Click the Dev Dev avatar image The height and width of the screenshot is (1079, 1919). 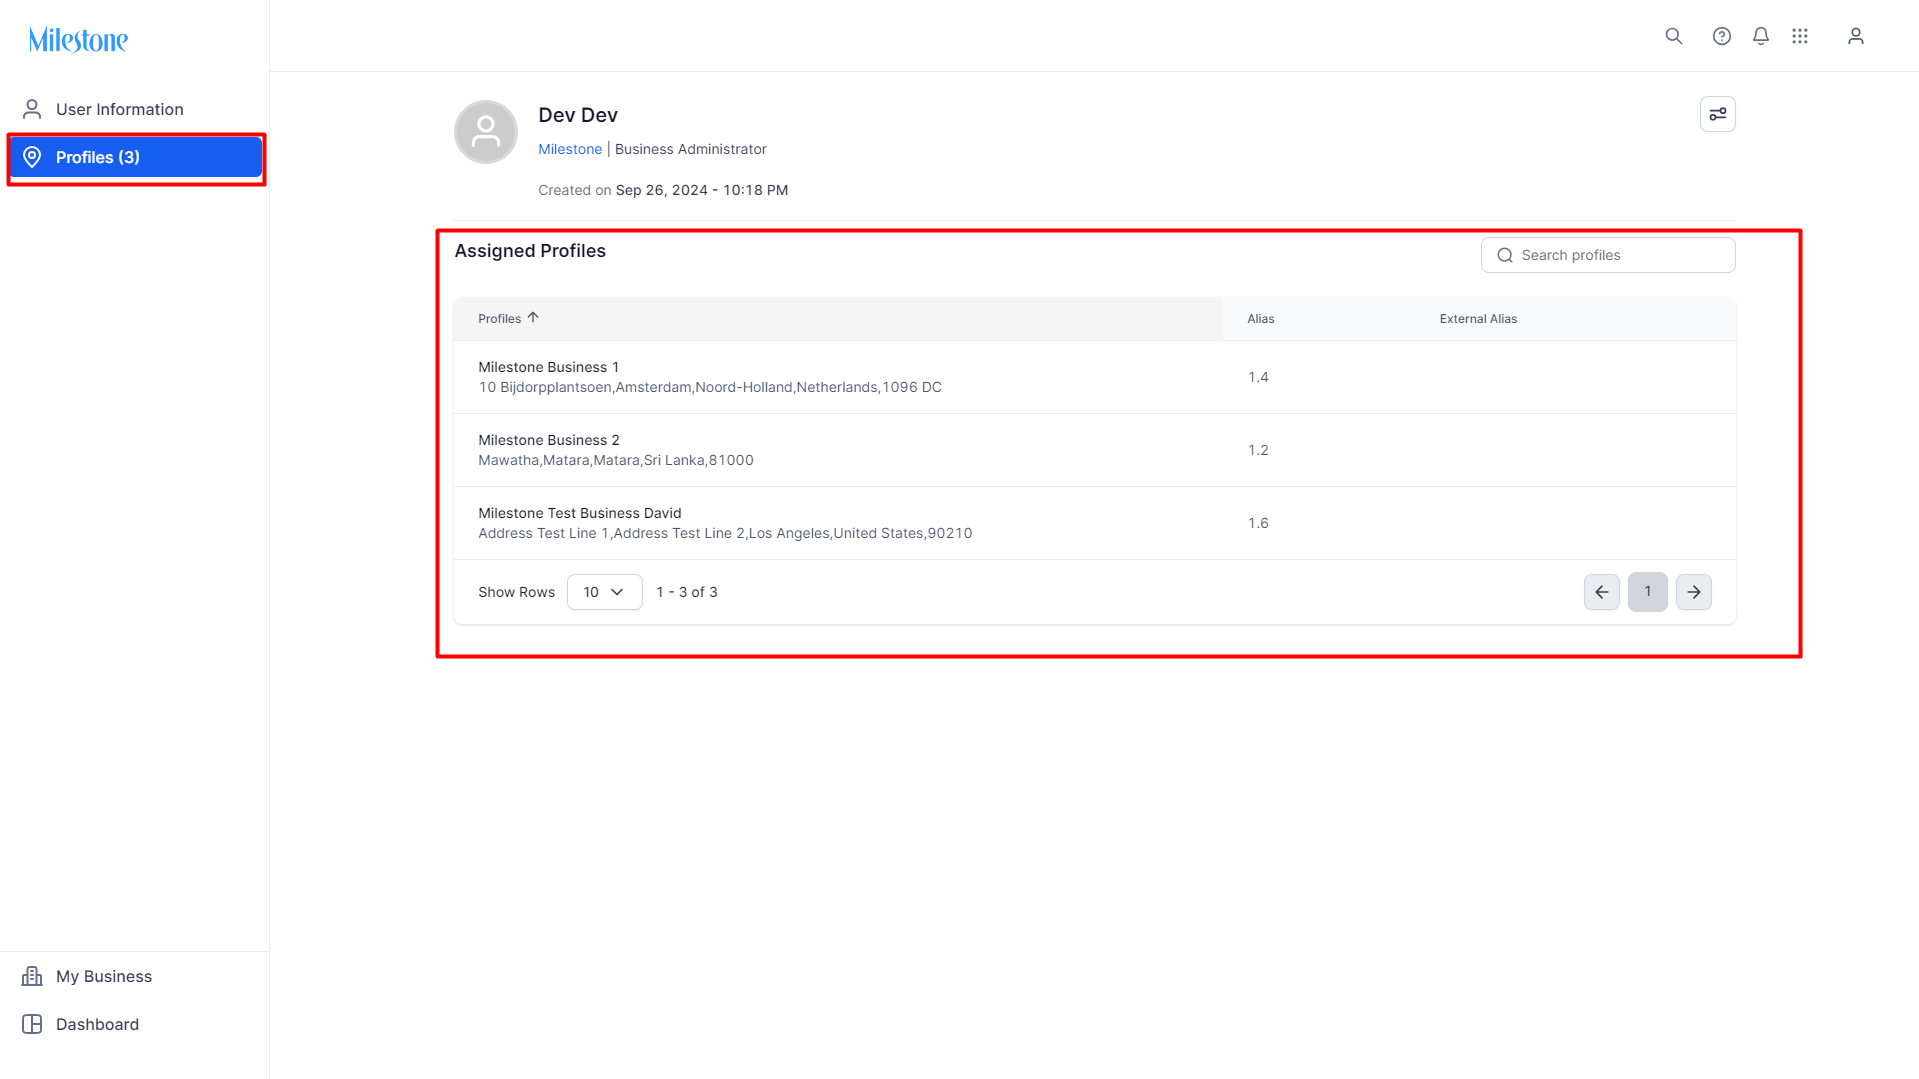point(485,132)
